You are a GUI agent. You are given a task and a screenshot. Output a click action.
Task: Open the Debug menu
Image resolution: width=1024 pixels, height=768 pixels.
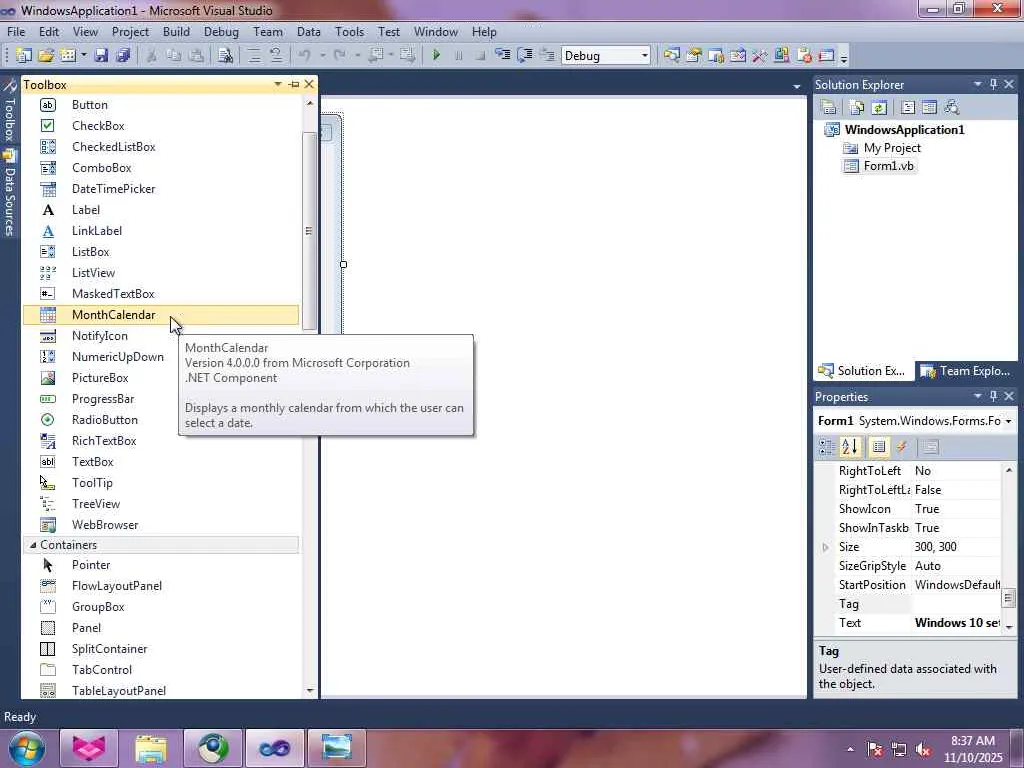[x=221, y=31]
